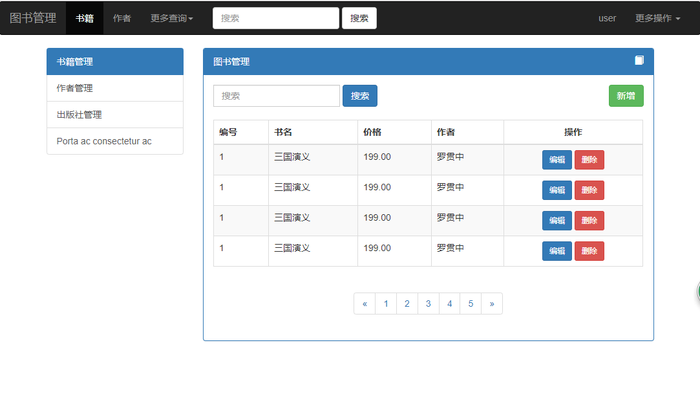The image size is (700, 398).
Task: Click 199.00 price in the second table row
Action: pos(377,187)
